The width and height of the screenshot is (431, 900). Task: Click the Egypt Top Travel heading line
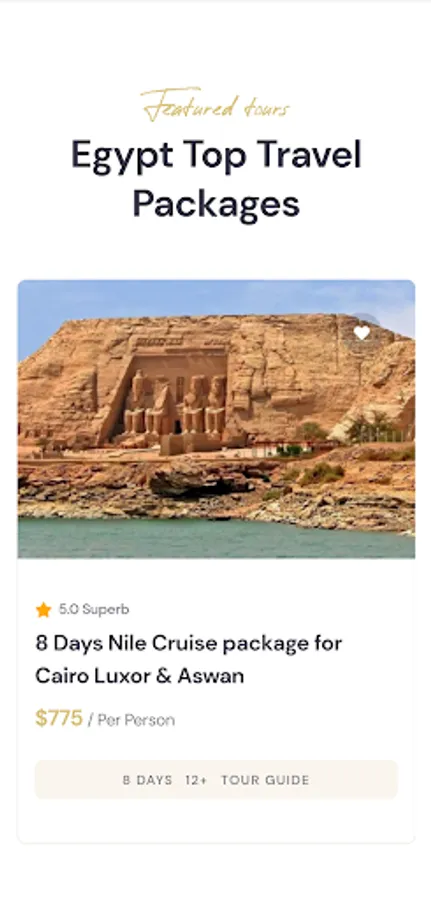click(216, 157)
